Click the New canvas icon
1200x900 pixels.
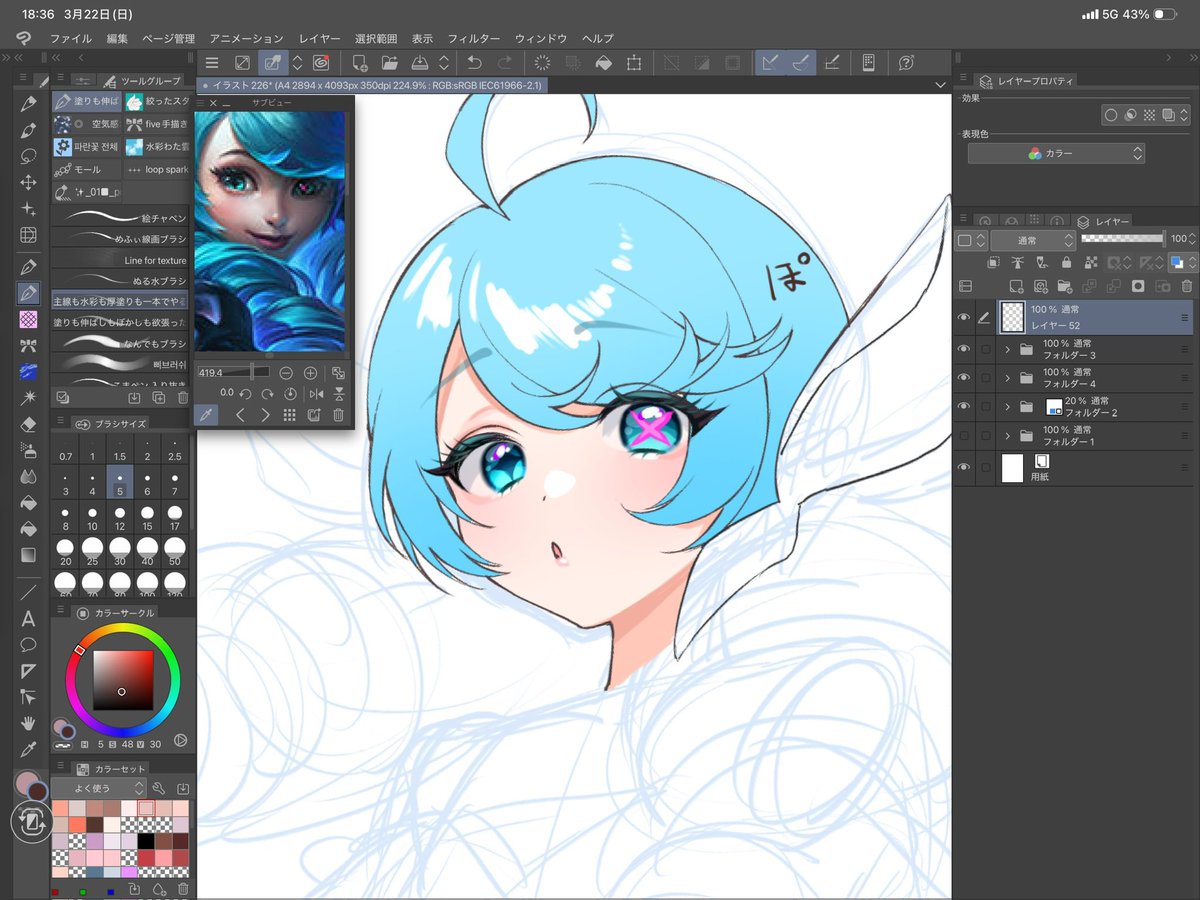(361, 63)
